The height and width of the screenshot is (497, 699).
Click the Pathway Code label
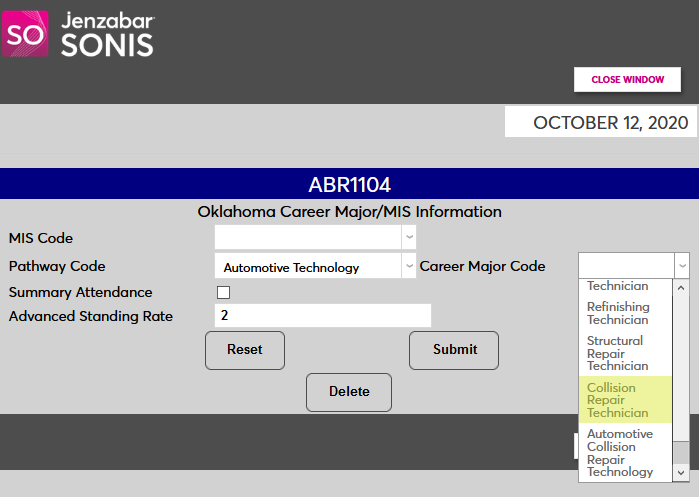pos(57,266)
